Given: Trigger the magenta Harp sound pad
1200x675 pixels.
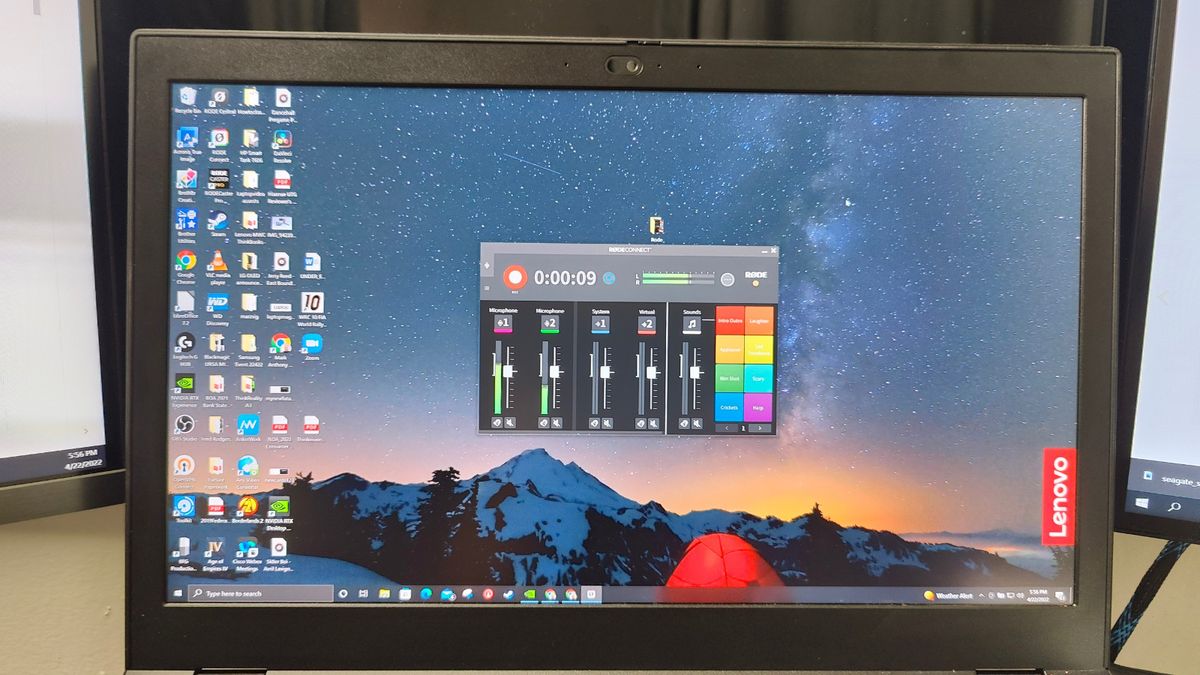Looking at the screenshot, I should pyautogui.click(x=758, y=407).
